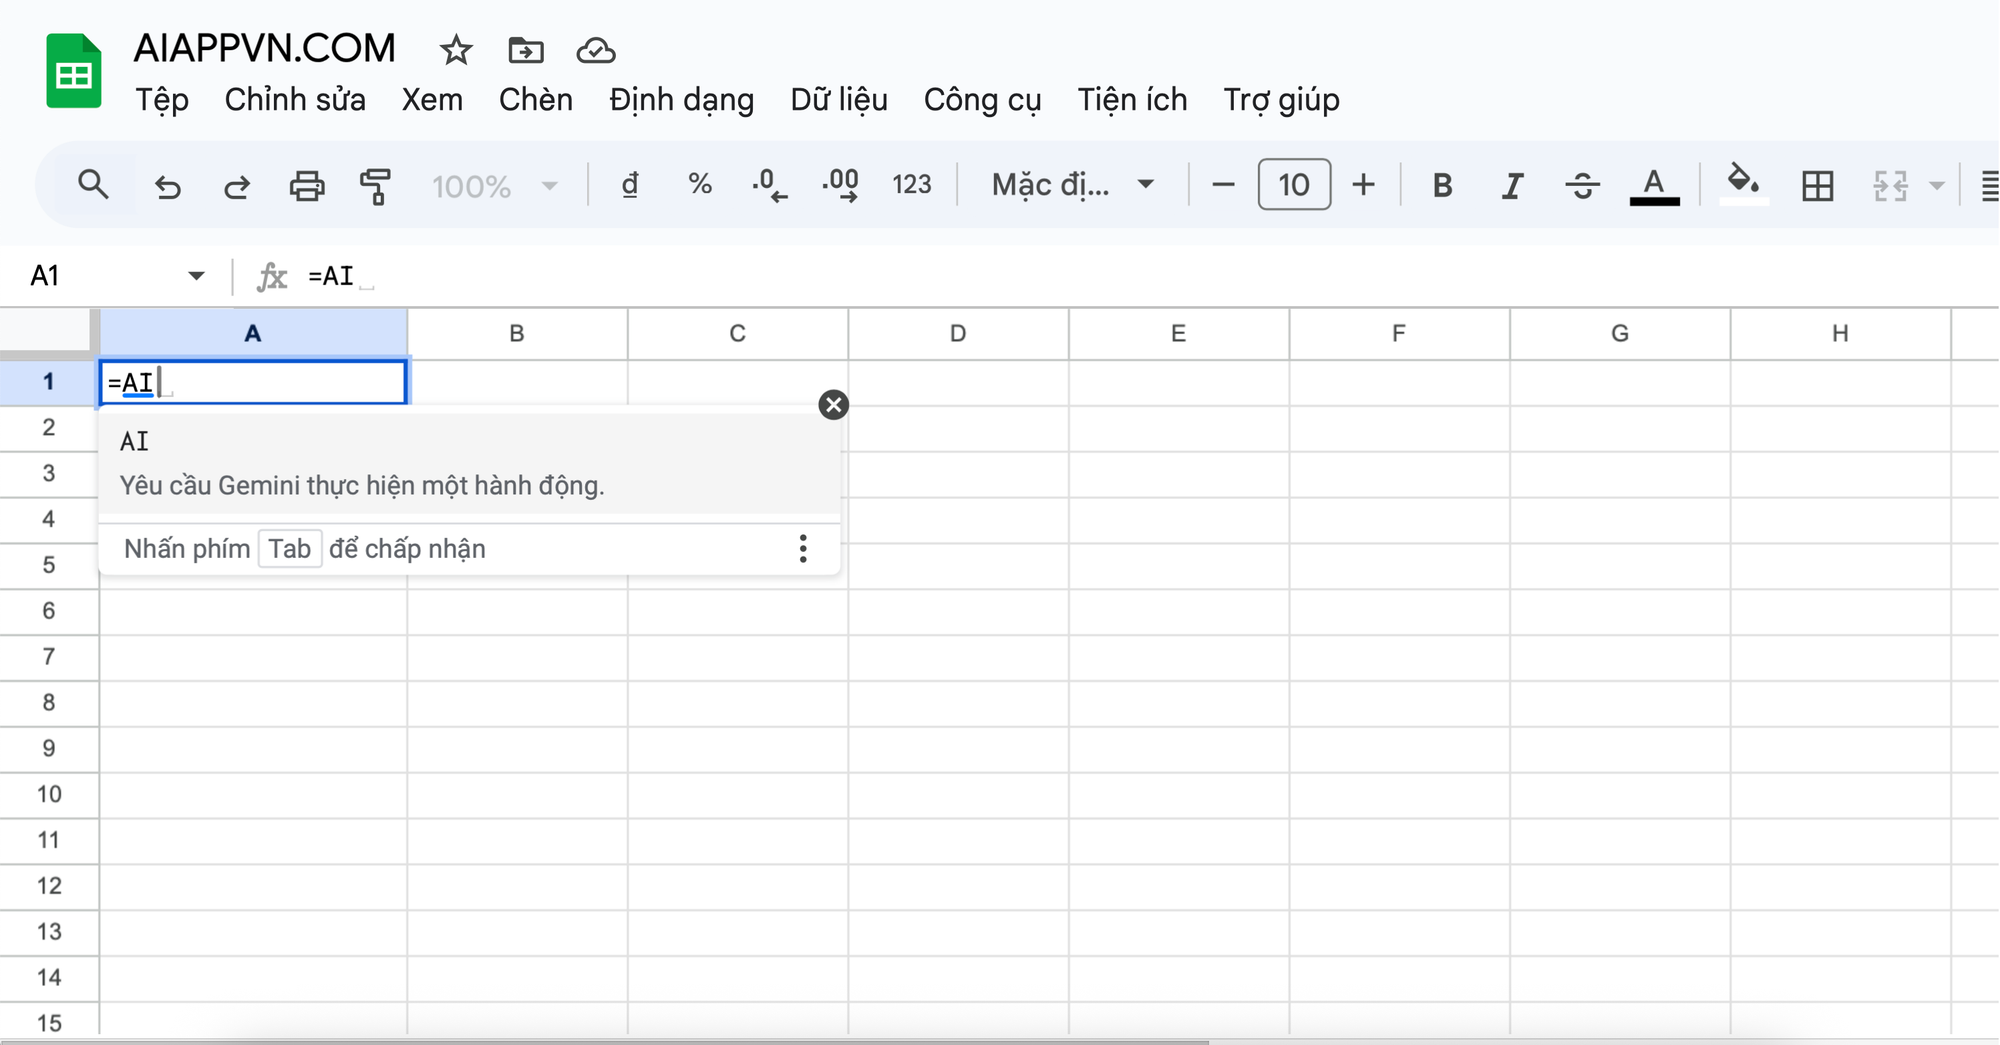
Task: Click the font size box showing 10
Action: click(1294, 184)
